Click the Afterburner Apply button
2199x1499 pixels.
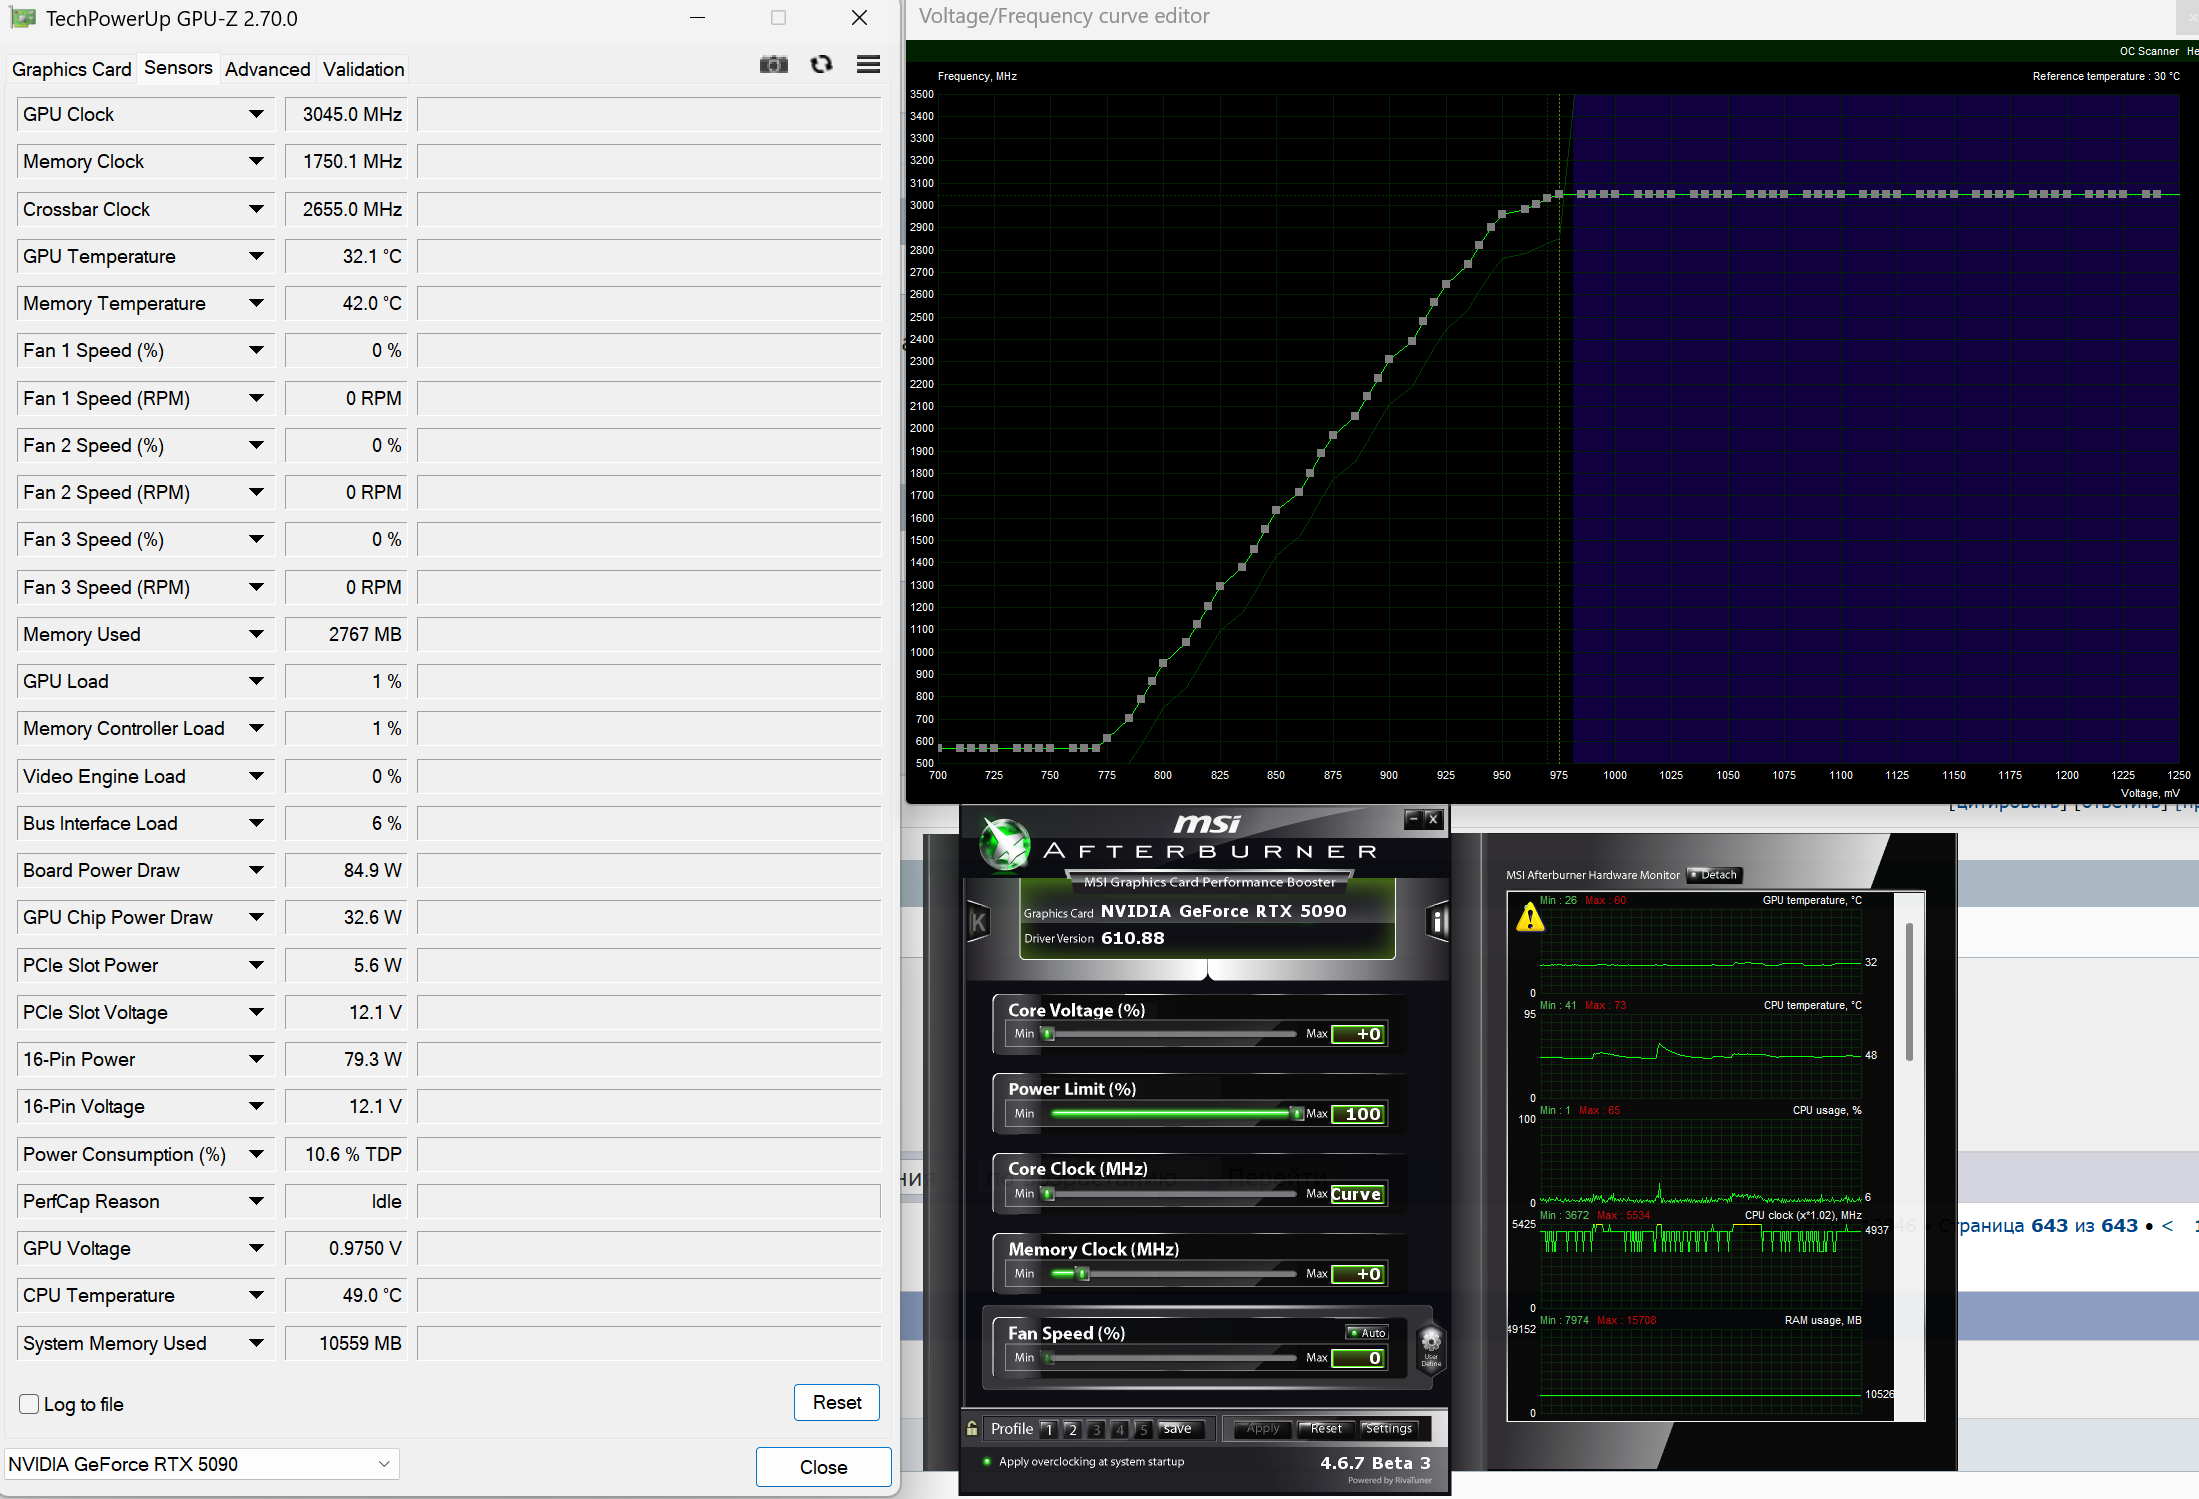pyautogui.click(x=1263, y=1429)
